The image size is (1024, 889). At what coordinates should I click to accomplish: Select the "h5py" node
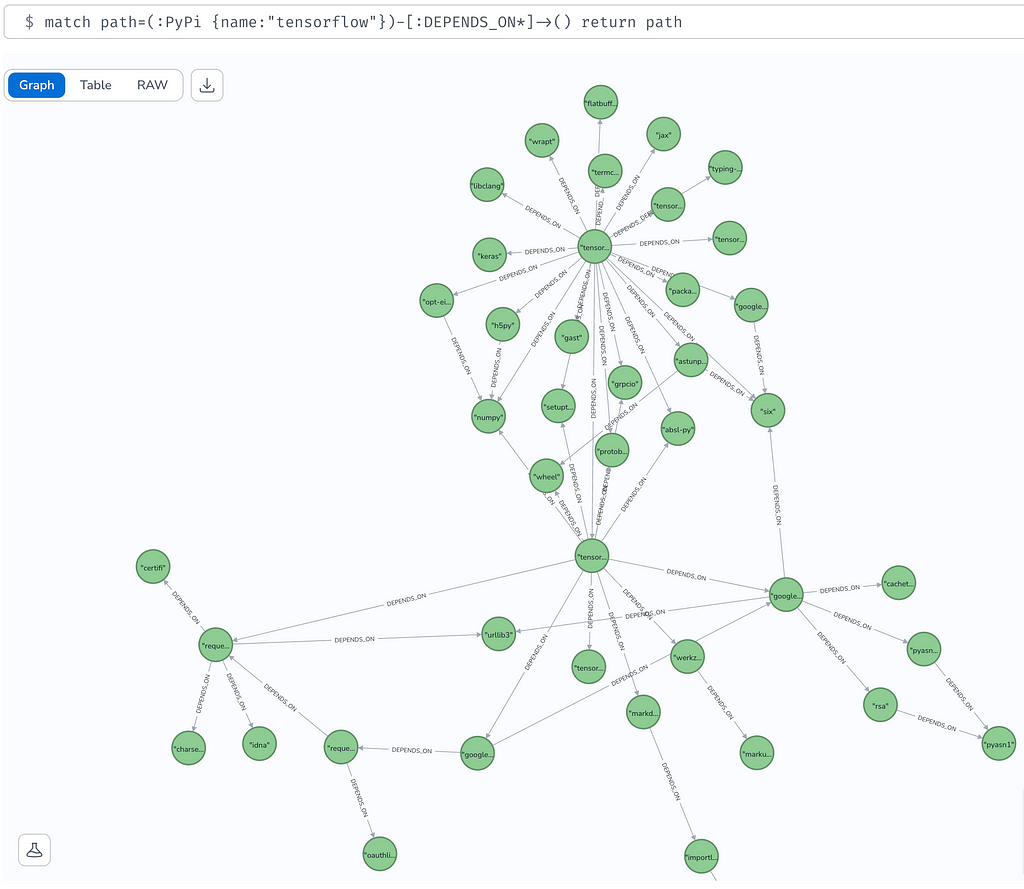pyautogui.click(x=503, y=325)
